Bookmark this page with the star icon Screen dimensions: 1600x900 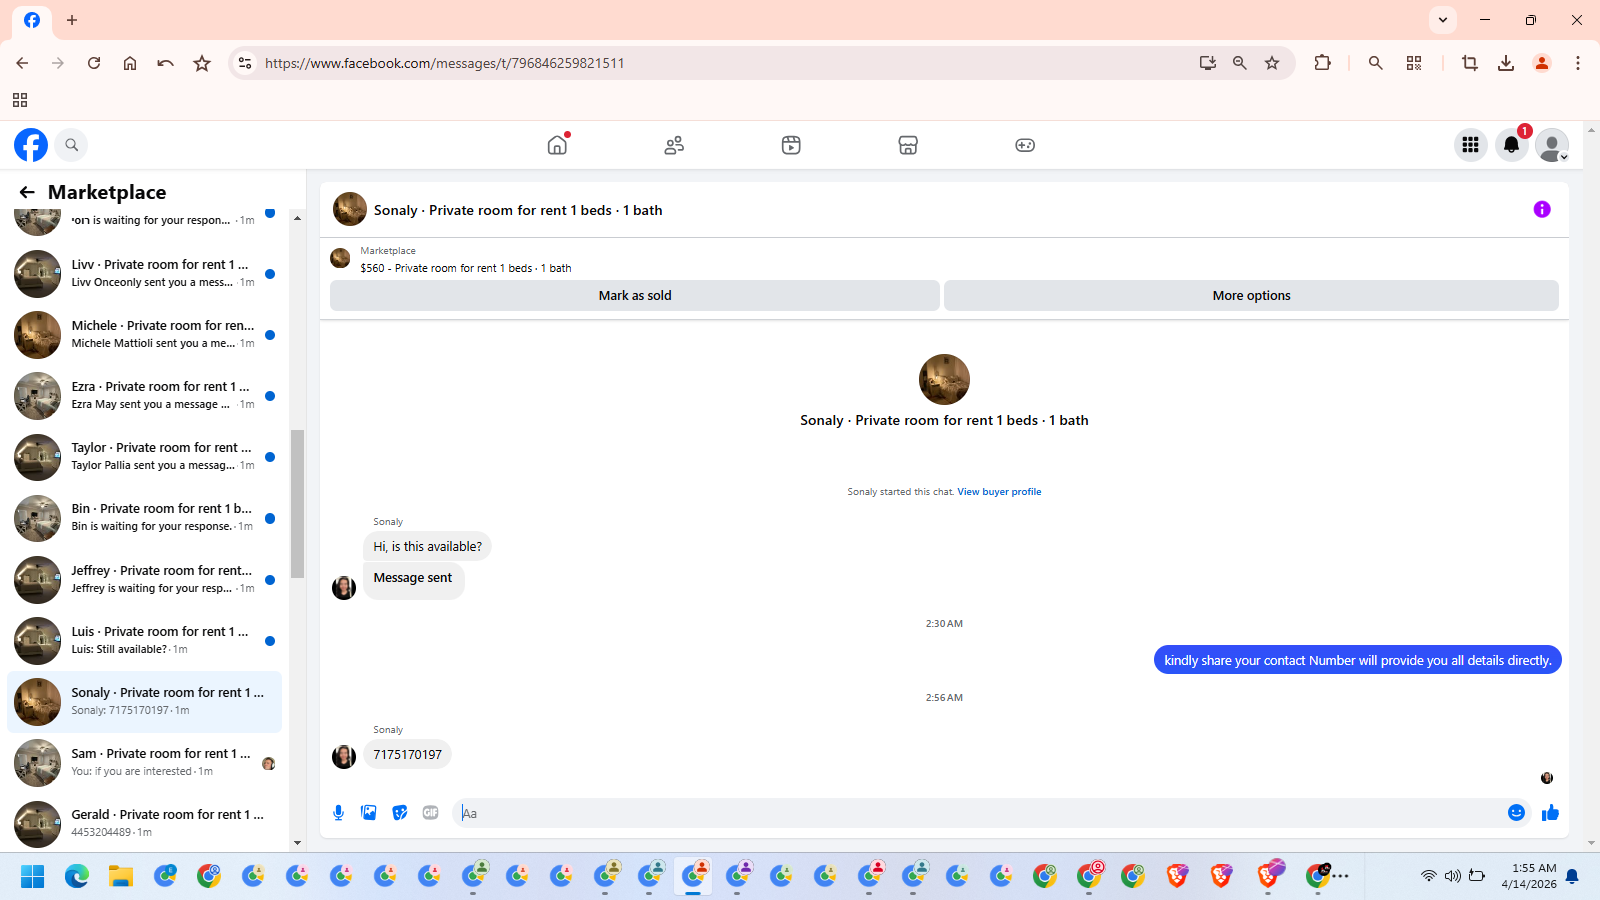pos(1272,63)
